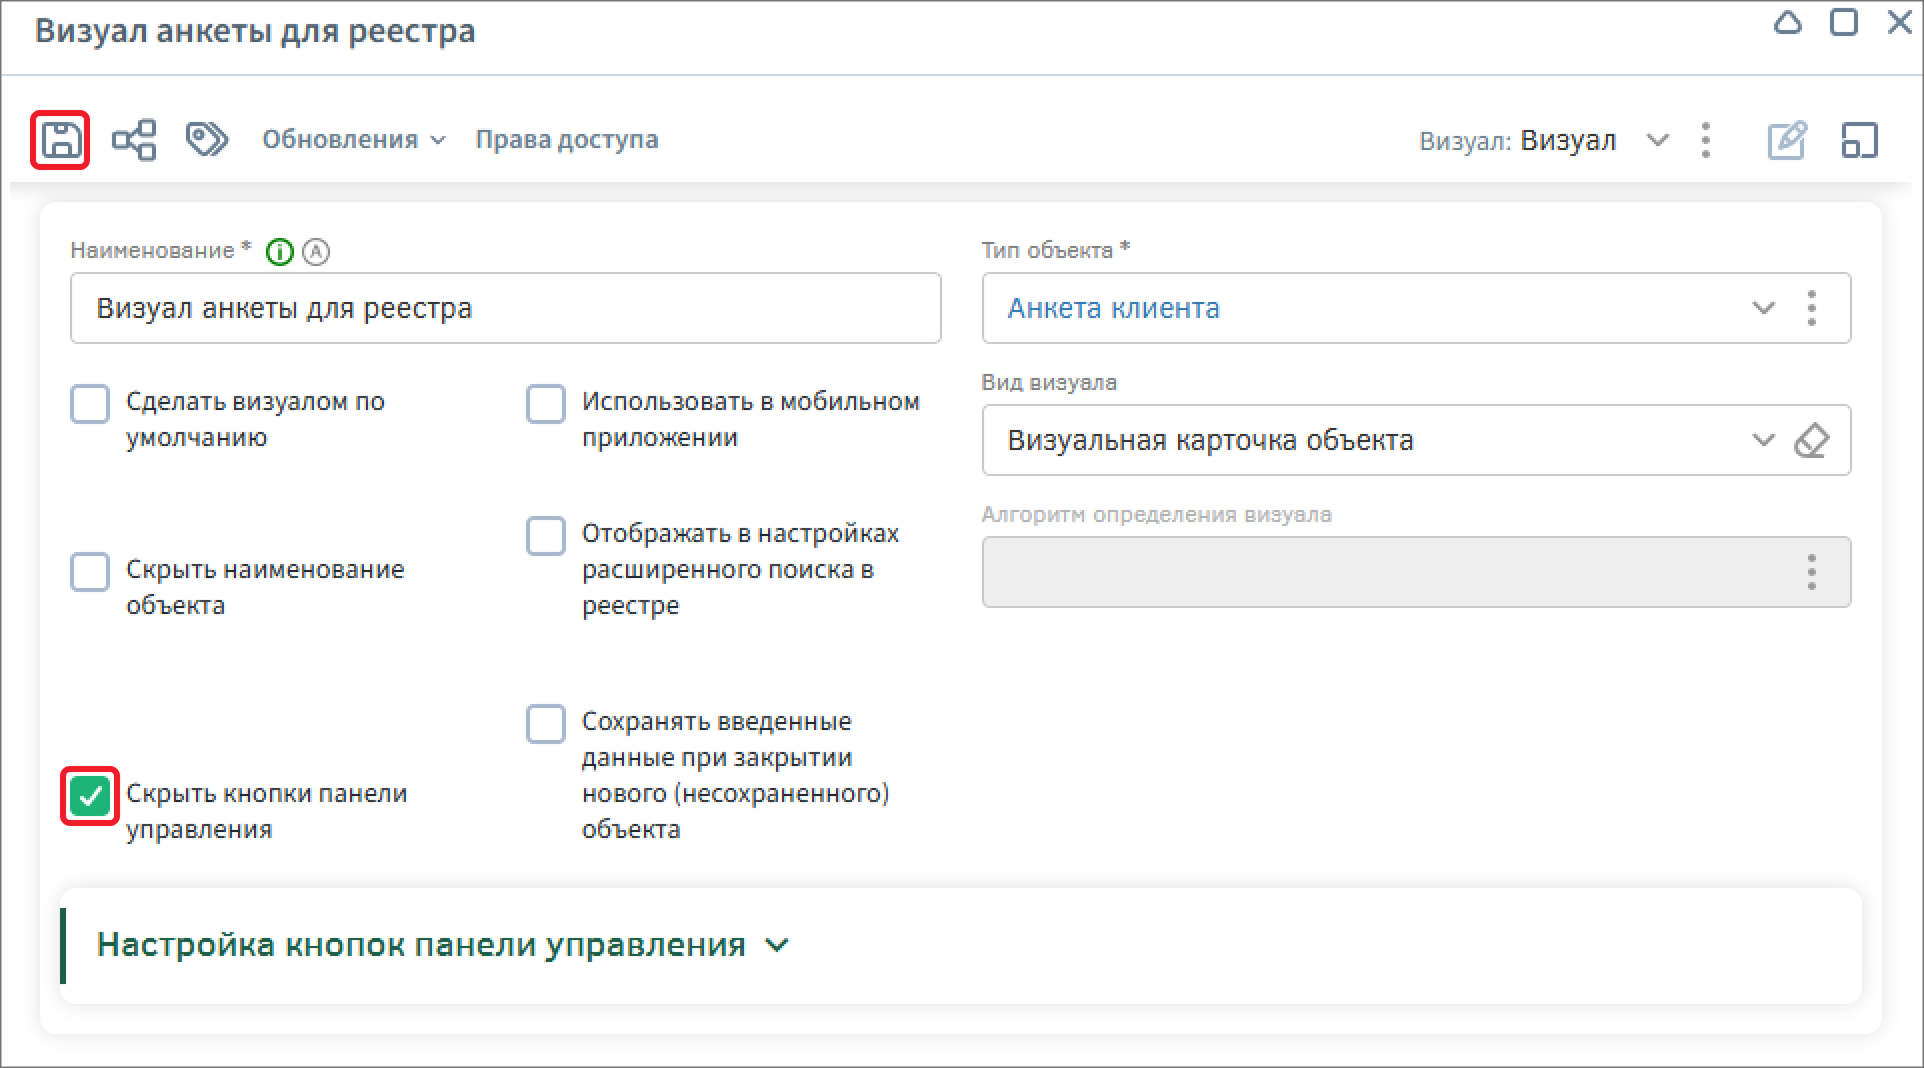Click the tags icon in toolbar
The width and height of the screenshot is (1924, 1068).
click(x=207, y=140)
